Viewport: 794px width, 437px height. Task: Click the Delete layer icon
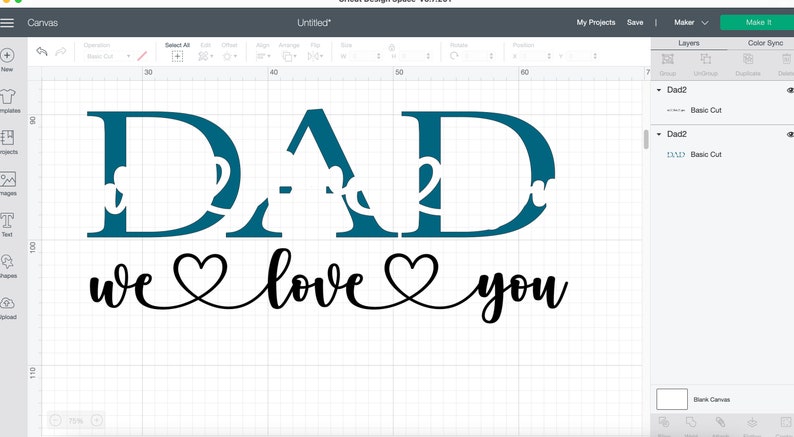point(786,59)
